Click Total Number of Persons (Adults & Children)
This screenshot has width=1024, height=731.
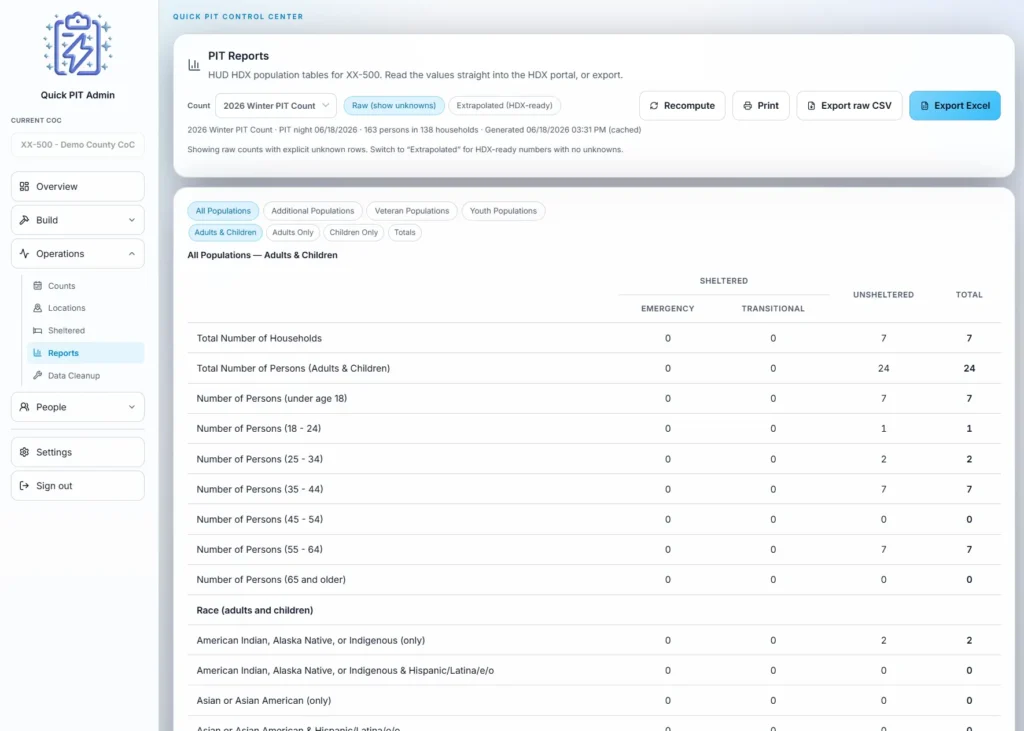293,368
